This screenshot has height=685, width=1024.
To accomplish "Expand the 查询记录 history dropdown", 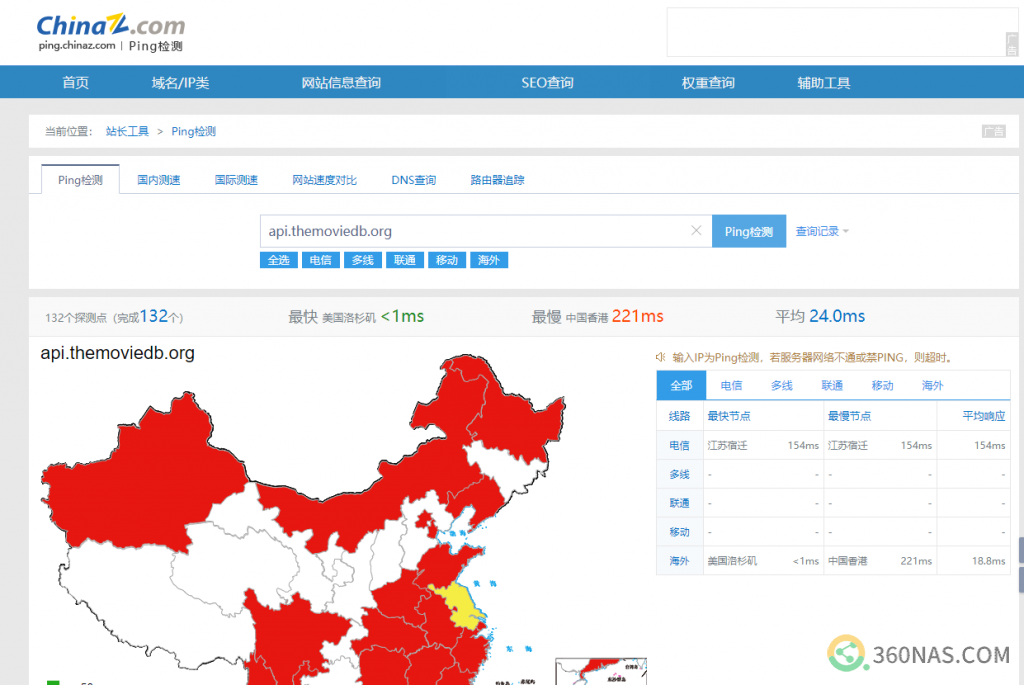I will 822,231.
